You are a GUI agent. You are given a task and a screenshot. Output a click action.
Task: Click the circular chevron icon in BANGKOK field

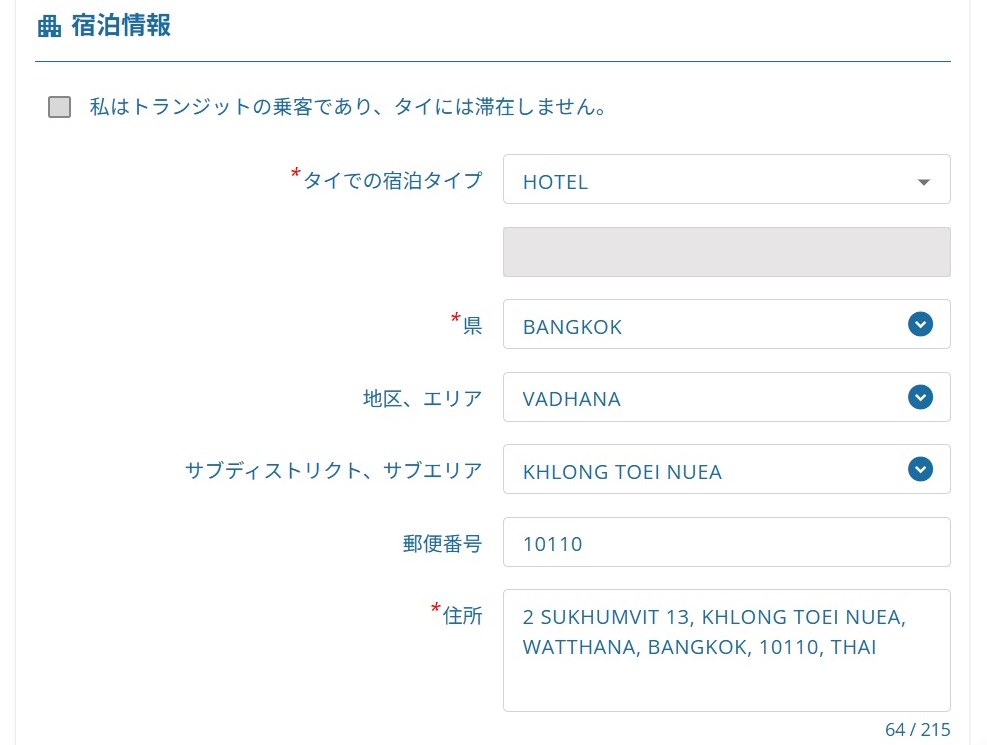920,324
